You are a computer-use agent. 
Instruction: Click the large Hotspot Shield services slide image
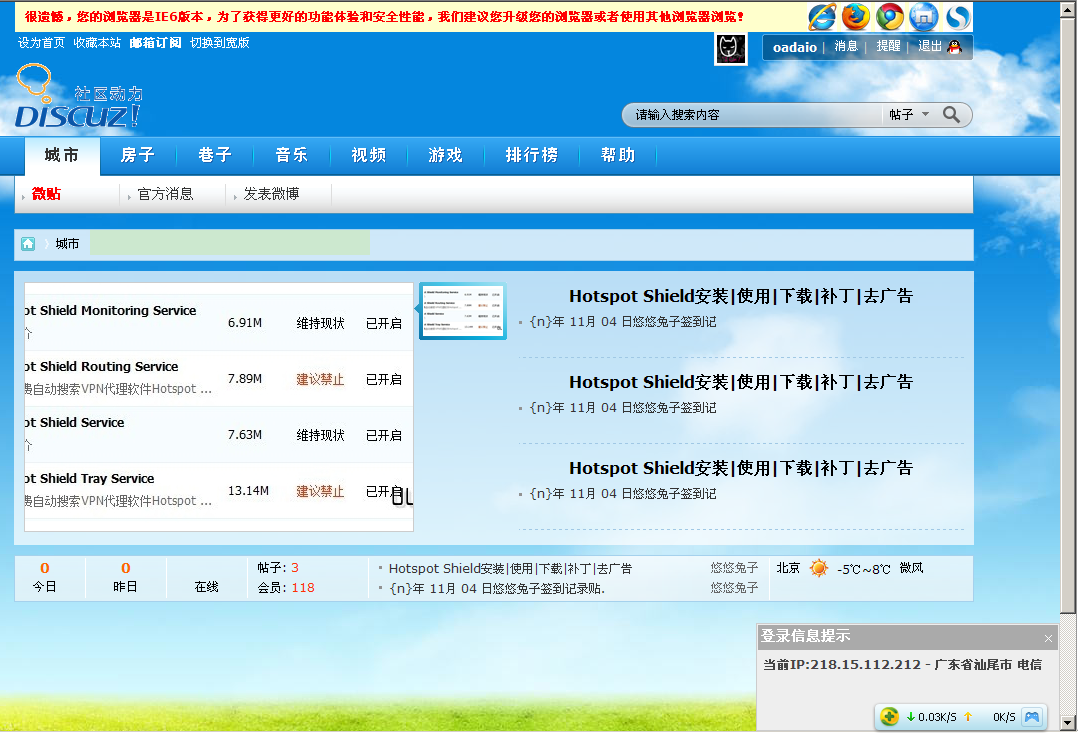click(x=219, y=406)
